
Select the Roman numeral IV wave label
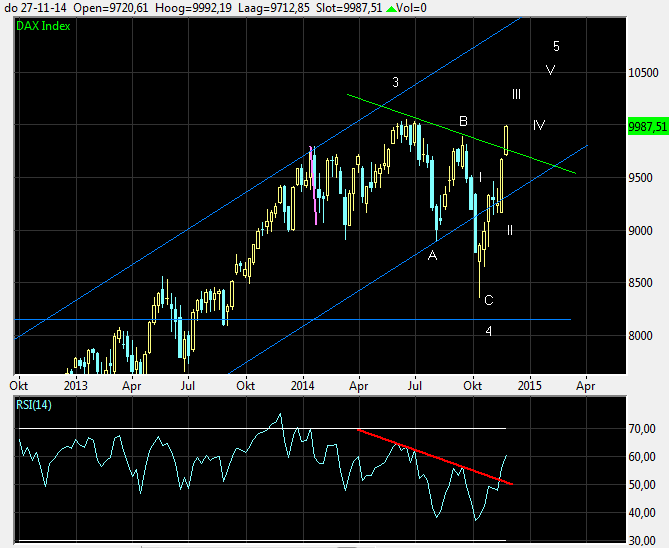[x=539, y=125]
